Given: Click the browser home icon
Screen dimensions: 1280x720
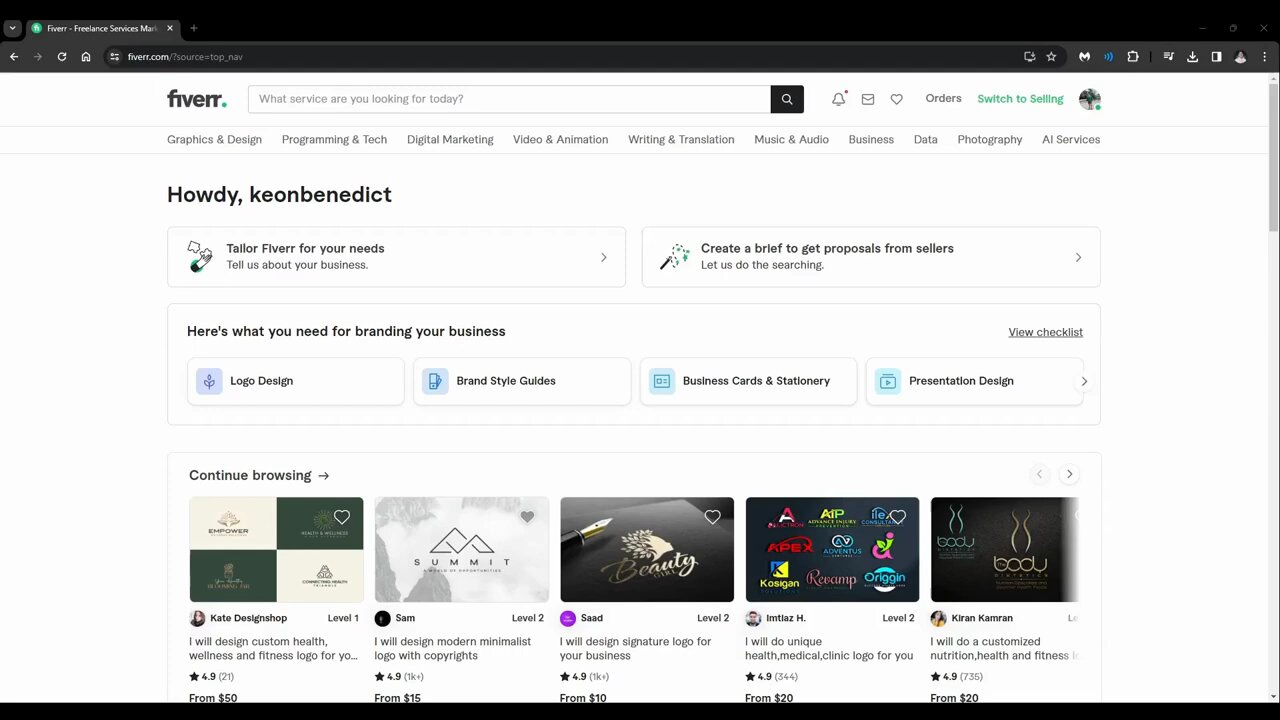Looking at the screenshot, I should [x=86, y=57].
